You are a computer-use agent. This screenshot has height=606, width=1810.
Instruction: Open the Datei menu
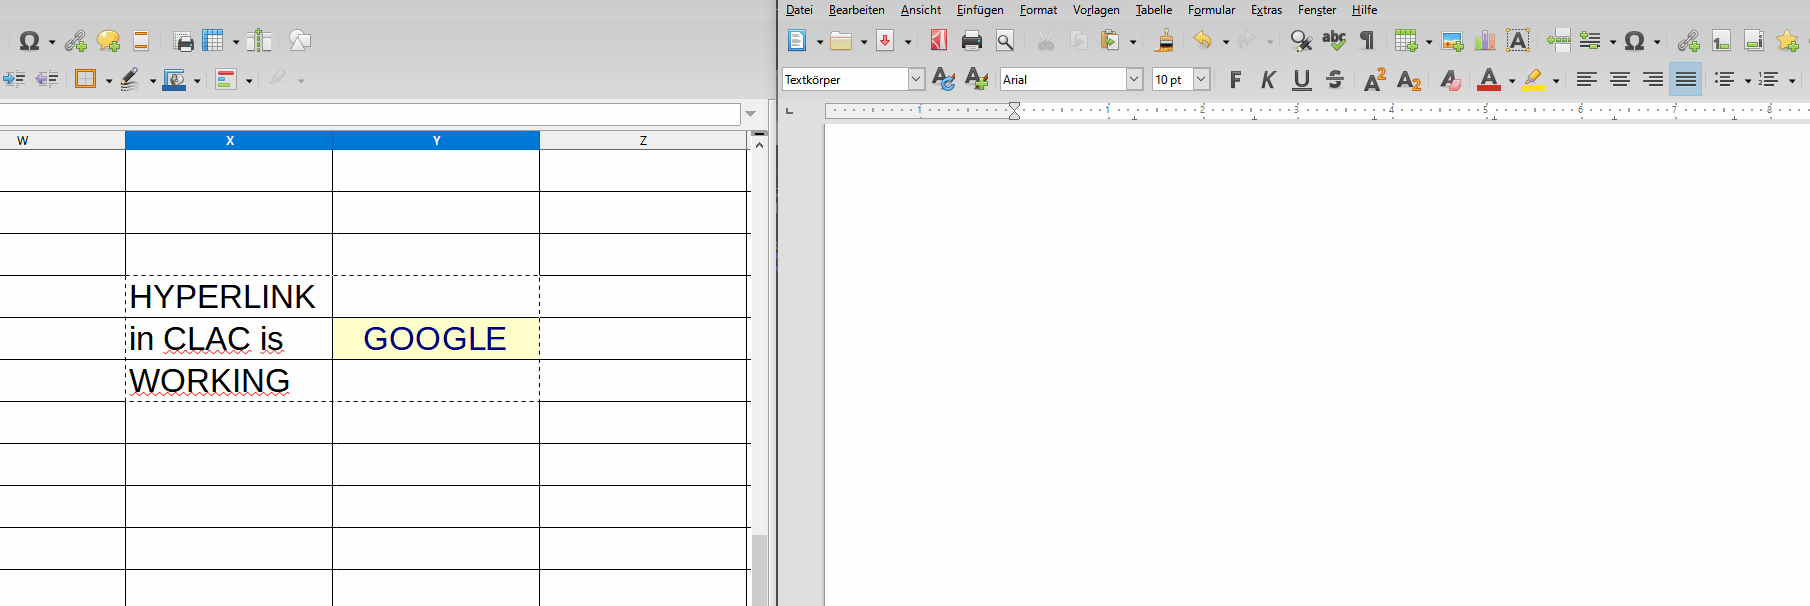[x=799, y=10]
